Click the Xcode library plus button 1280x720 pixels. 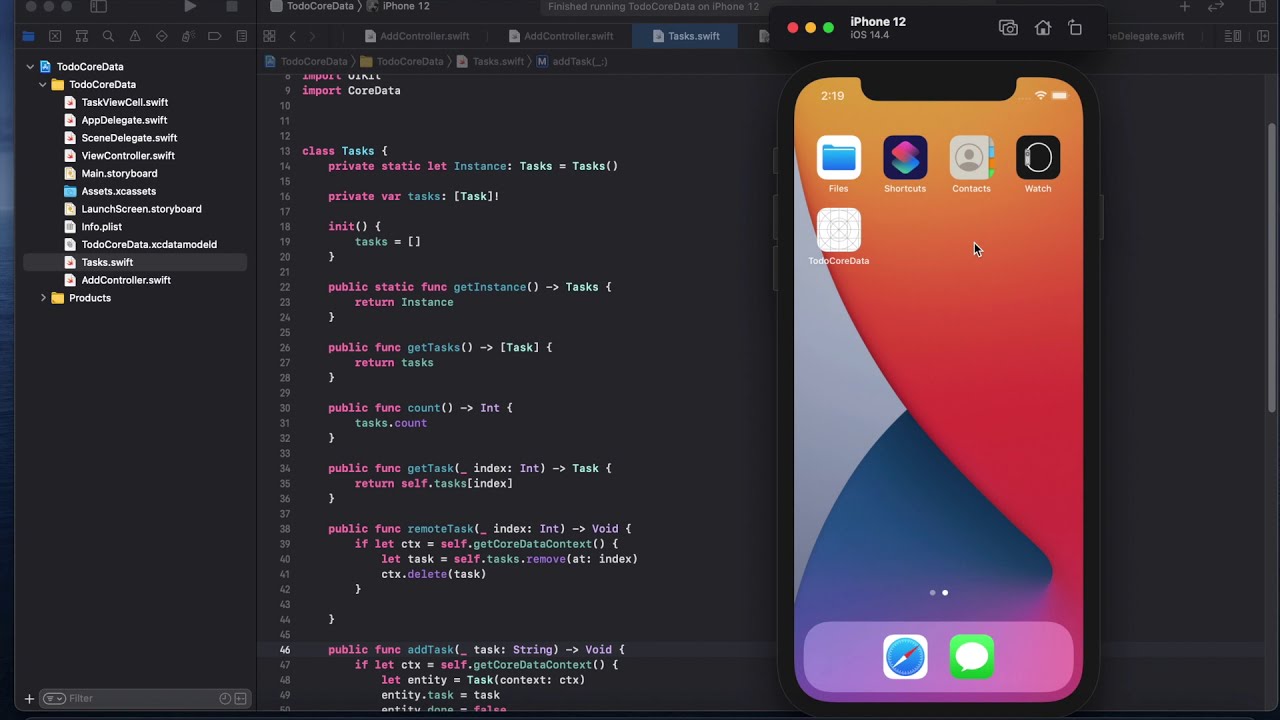[1185, 6]
